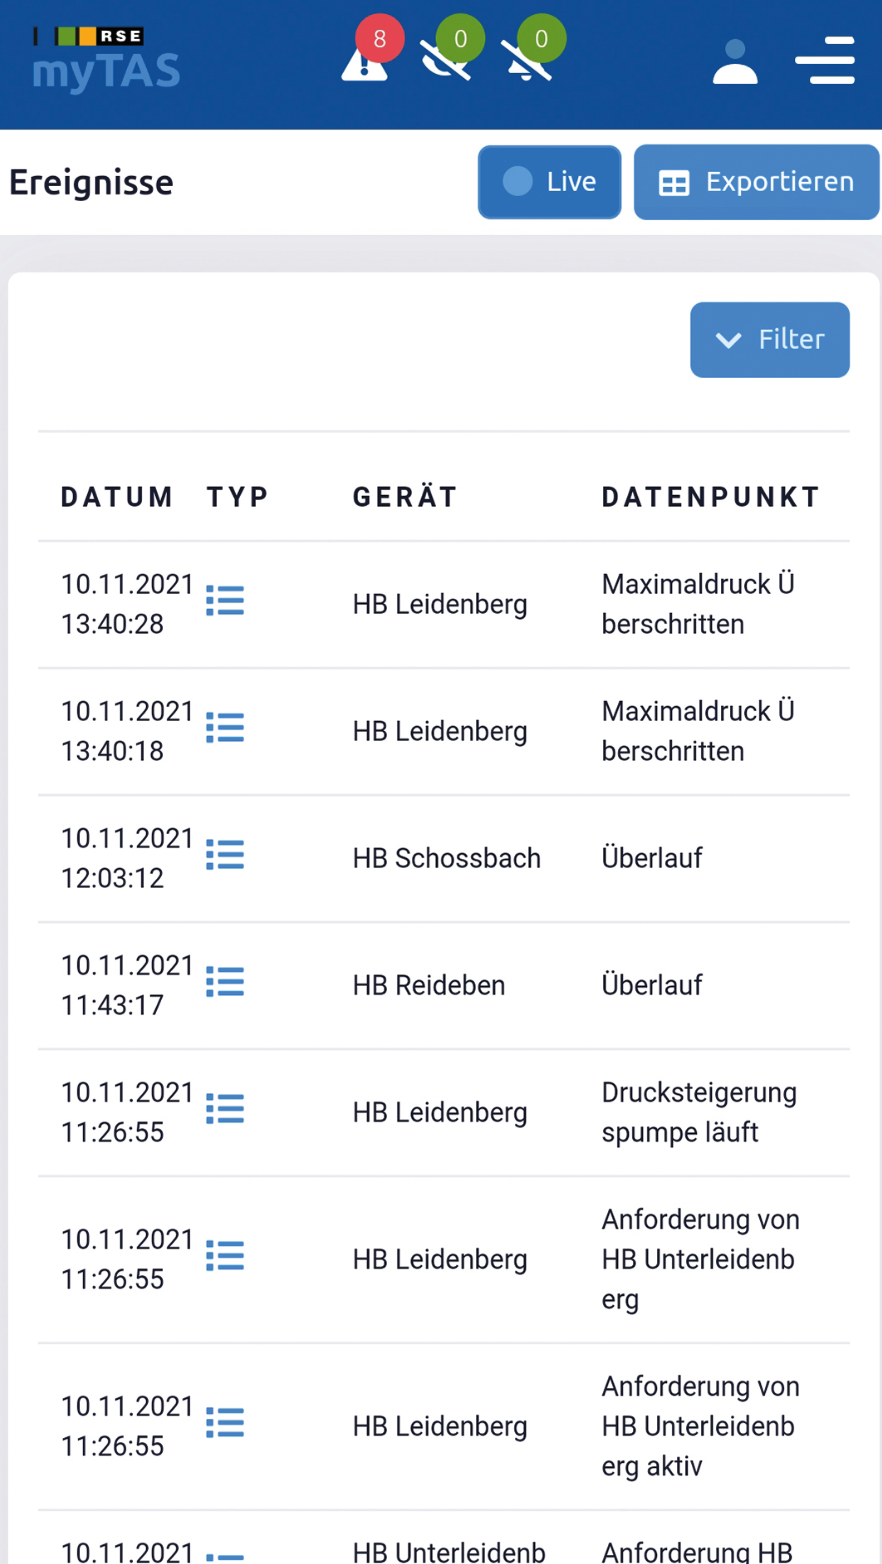The width and height of the screenshot is (882, 1564).
Task: Export events with the Exportieren button
Action: click(756, 182)
